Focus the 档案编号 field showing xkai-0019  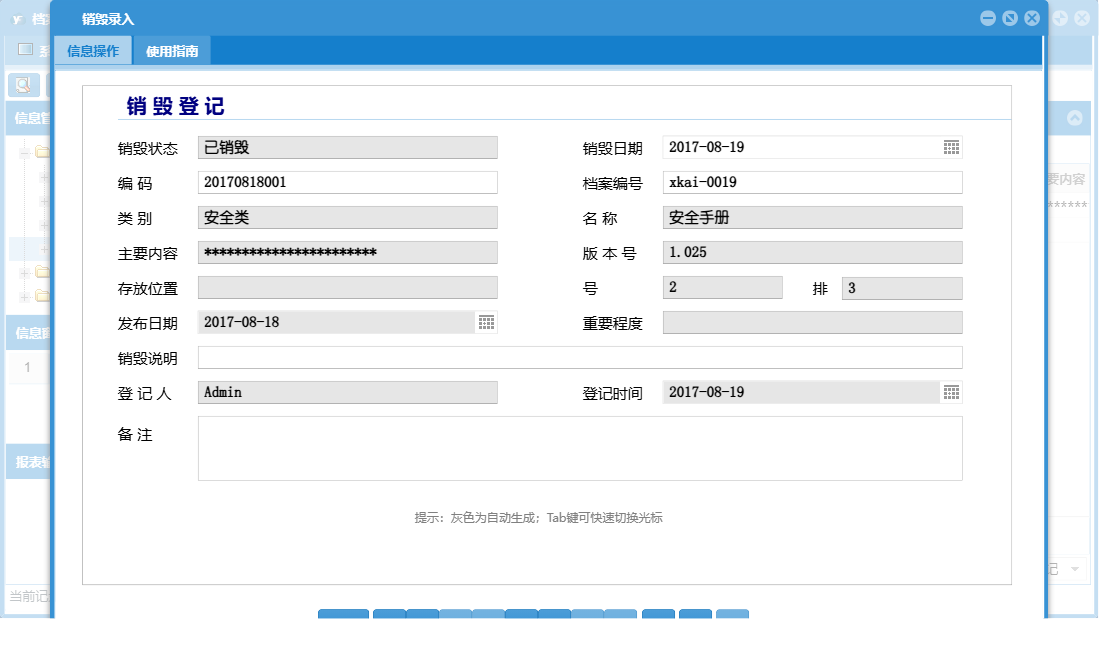pyautogui.click(x=812, y=182)
